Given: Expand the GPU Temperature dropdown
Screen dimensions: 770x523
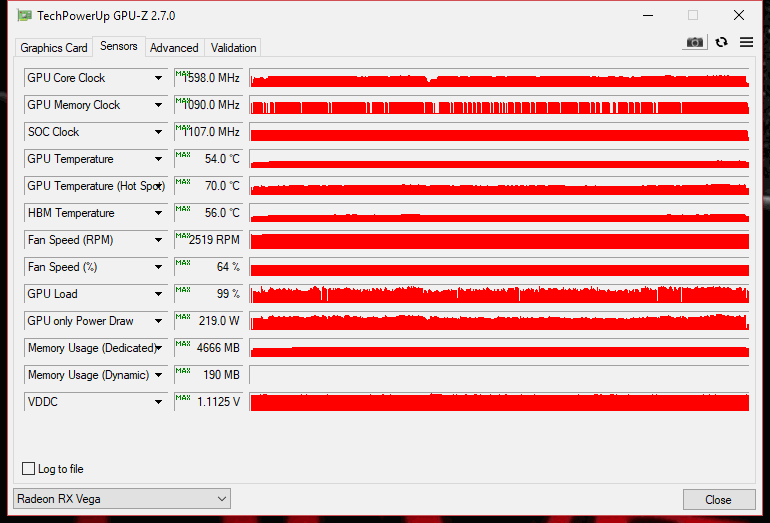Looking at the screenshot, I should [158, 159].
